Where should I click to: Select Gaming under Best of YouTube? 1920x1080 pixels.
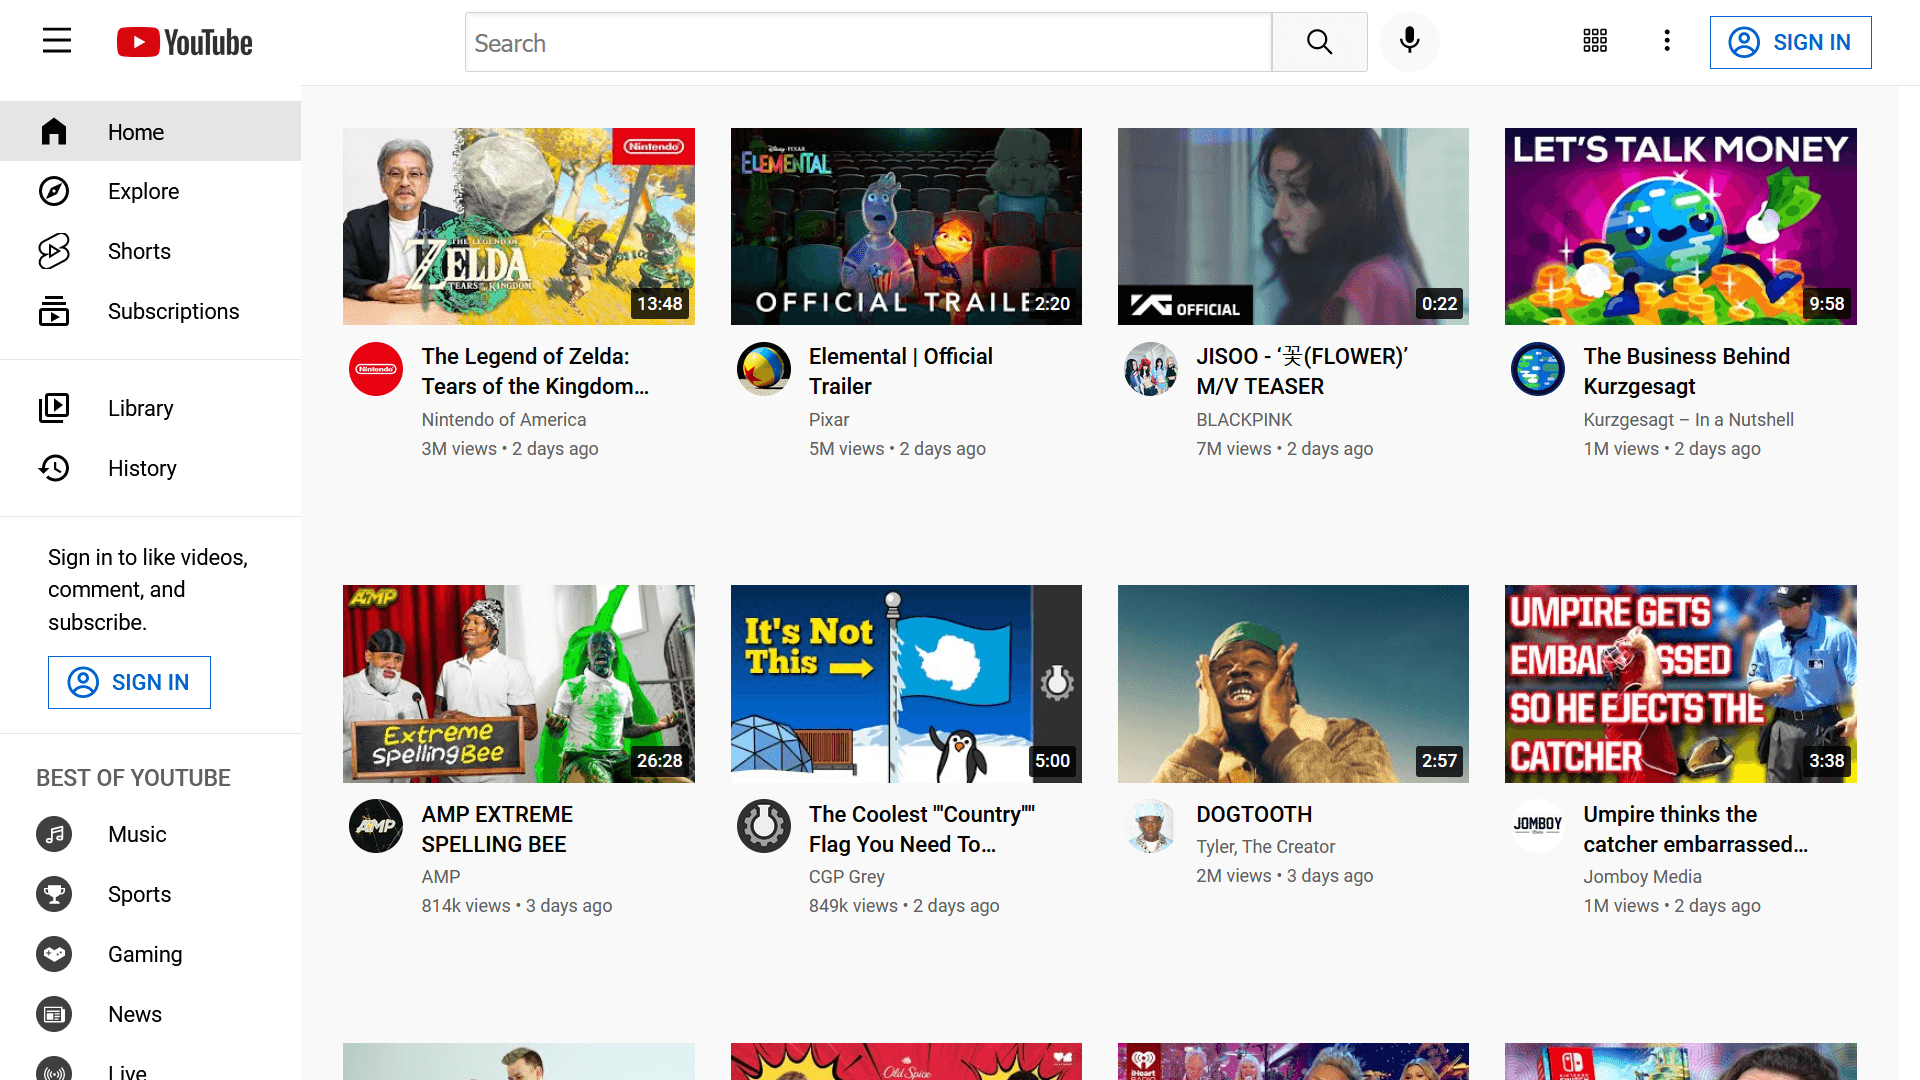[150, 954]
